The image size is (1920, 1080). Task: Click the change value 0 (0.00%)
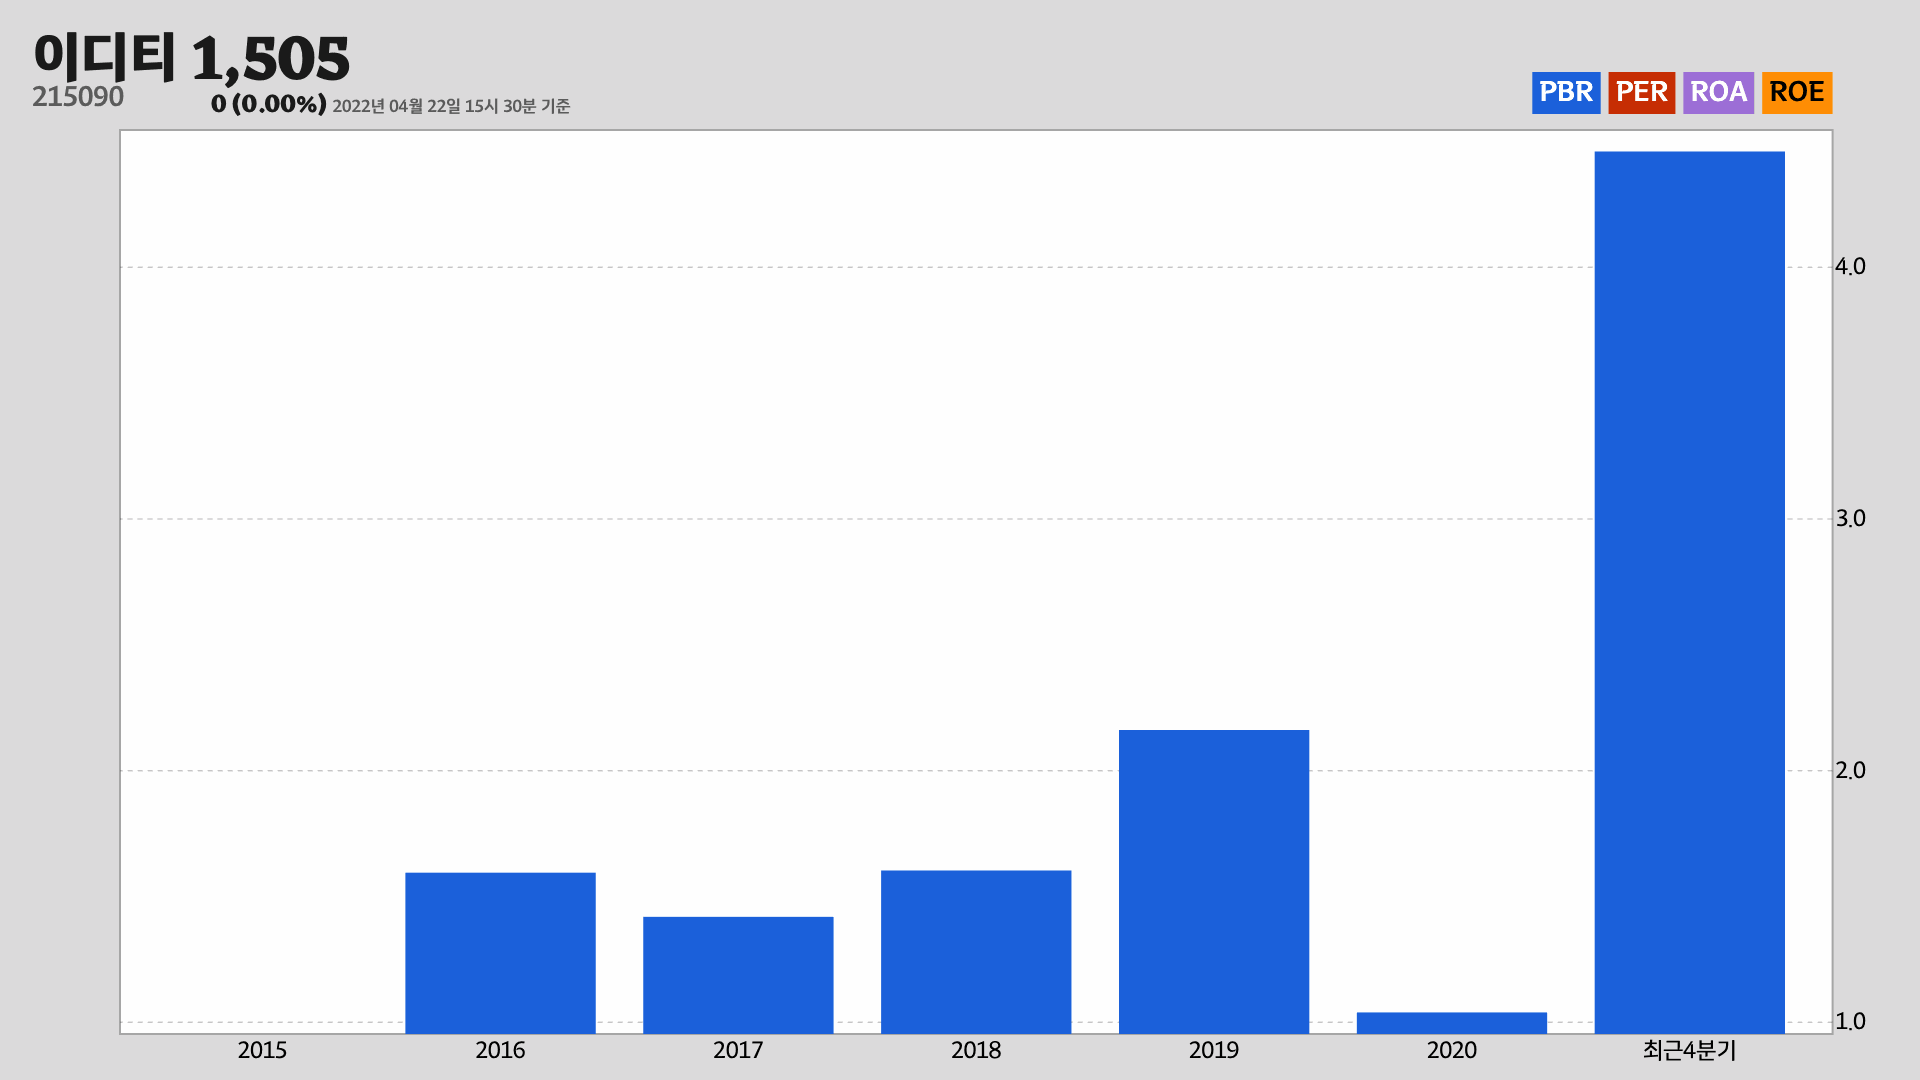pos(268,104)
